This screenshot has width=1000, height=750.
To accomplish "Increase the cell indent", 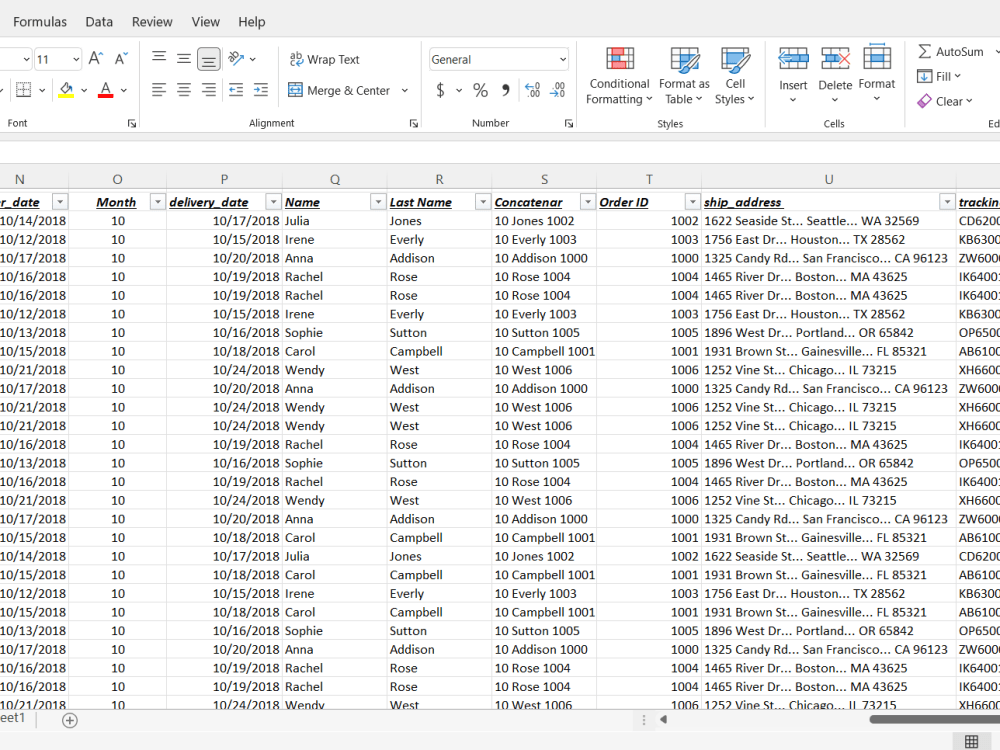I will tap(261, 90).
